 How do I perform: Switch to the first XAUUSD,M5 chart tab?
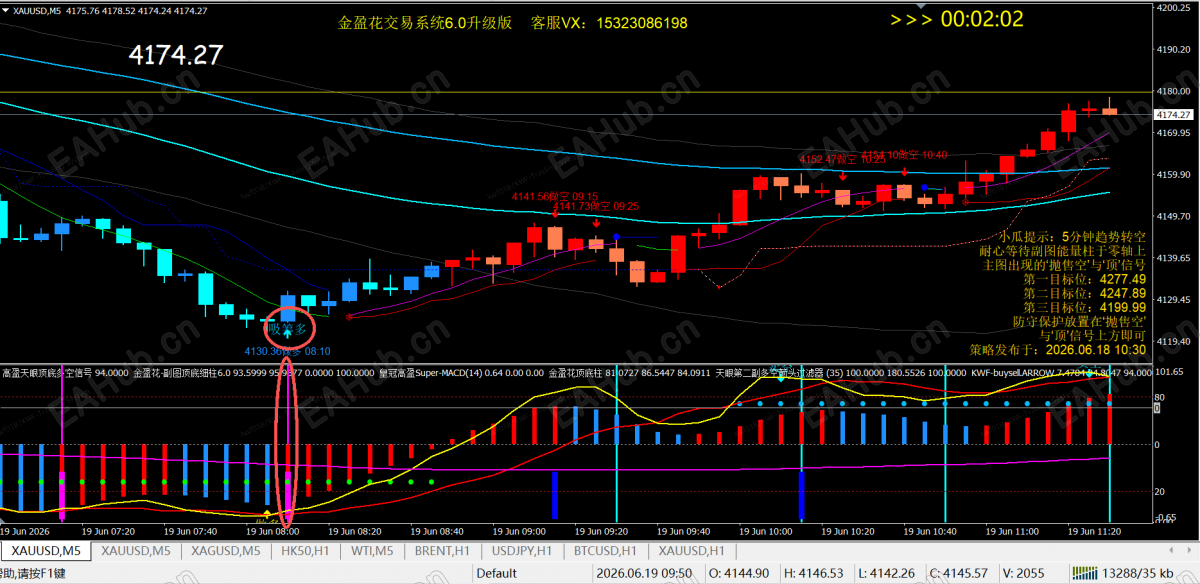point(45,551)
